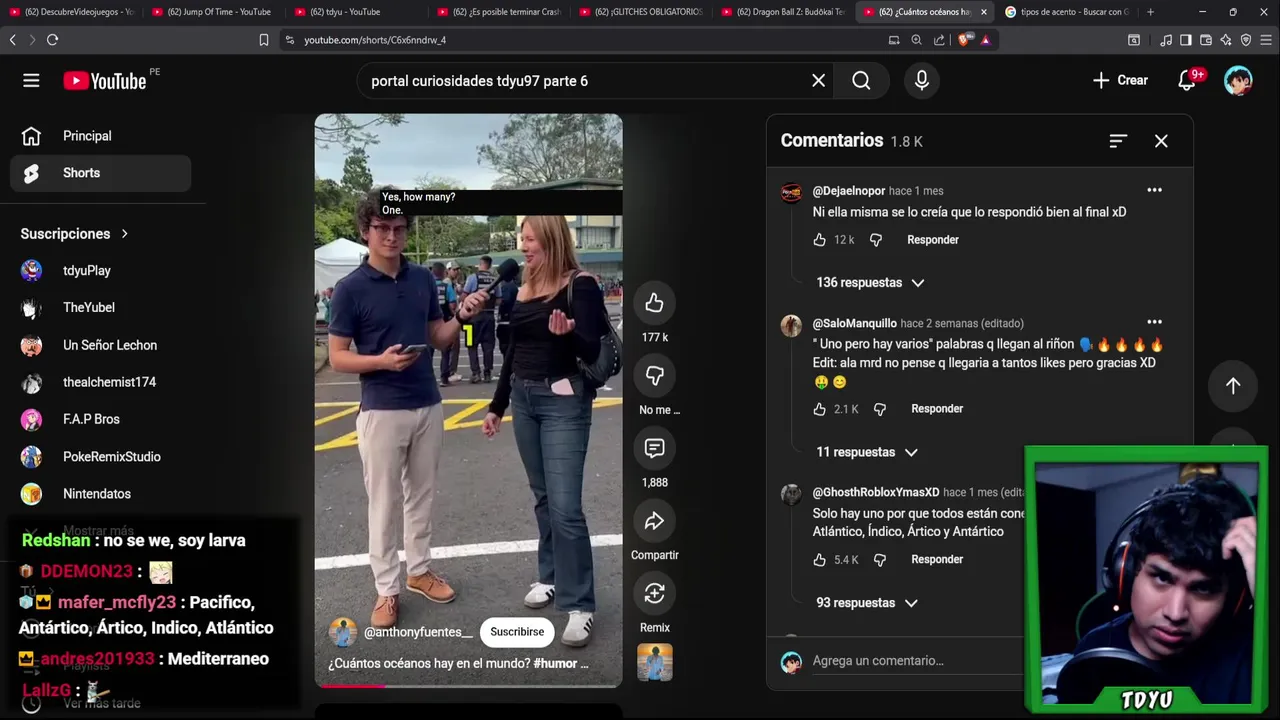Expand Suscripciones section chevron
1280x720 pixels.
[x=125, y=234]
